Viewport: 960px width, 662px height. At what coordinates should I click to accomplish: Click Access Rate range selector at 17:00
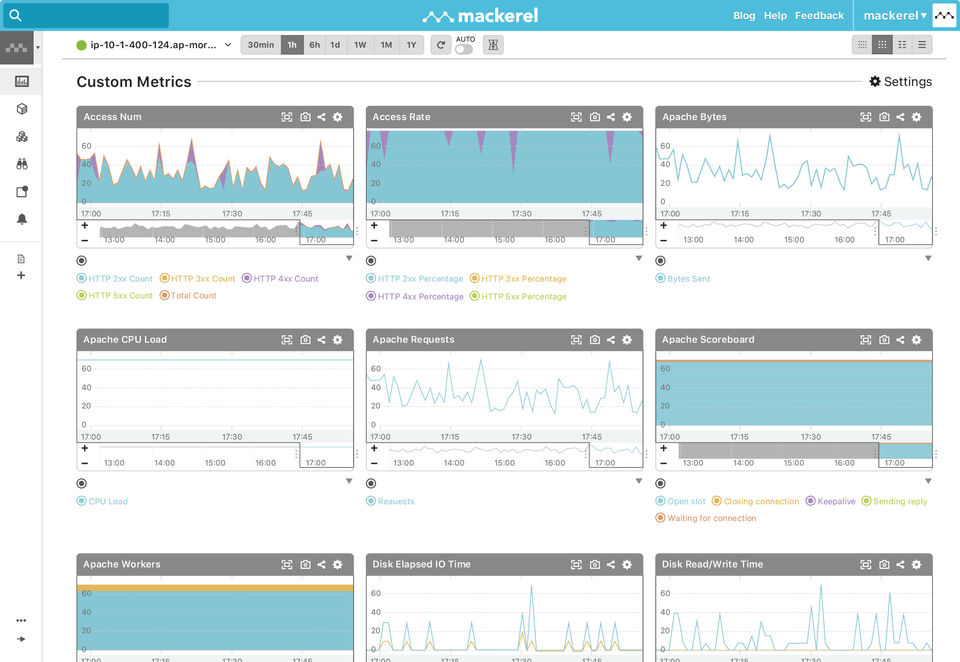tap(616, 233)
